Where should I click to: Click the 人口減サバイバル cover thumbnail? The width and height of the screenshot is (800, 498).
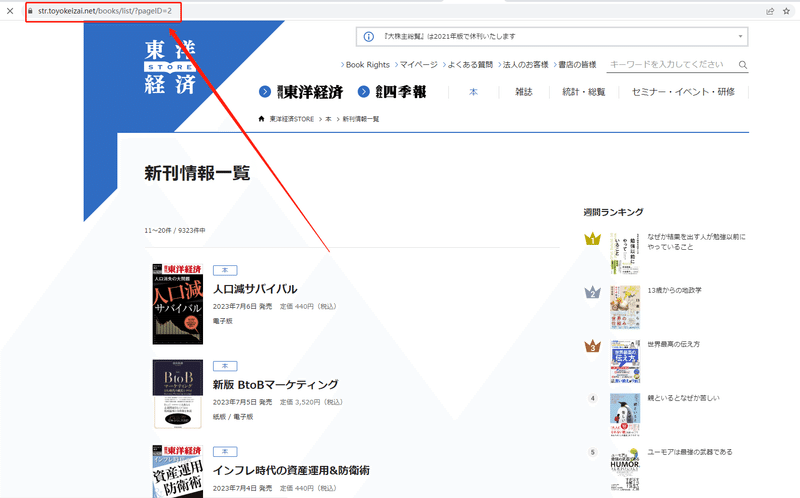pos(178,304)
